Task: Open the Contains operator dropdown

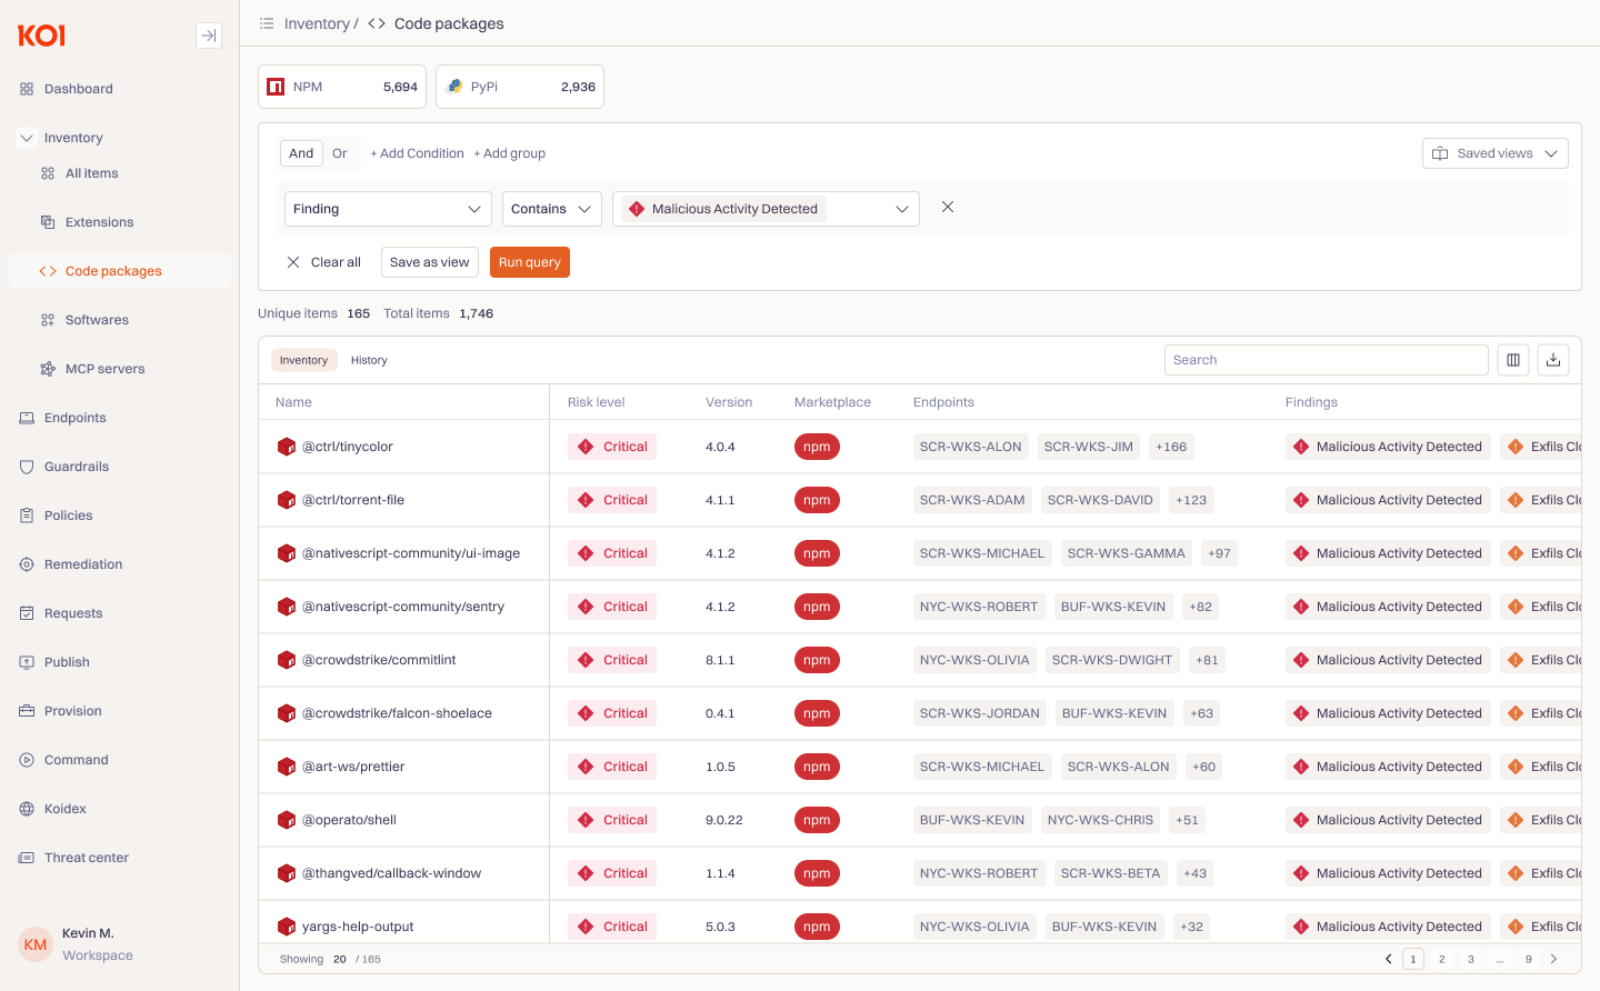Action: click(x=551, y=209)
